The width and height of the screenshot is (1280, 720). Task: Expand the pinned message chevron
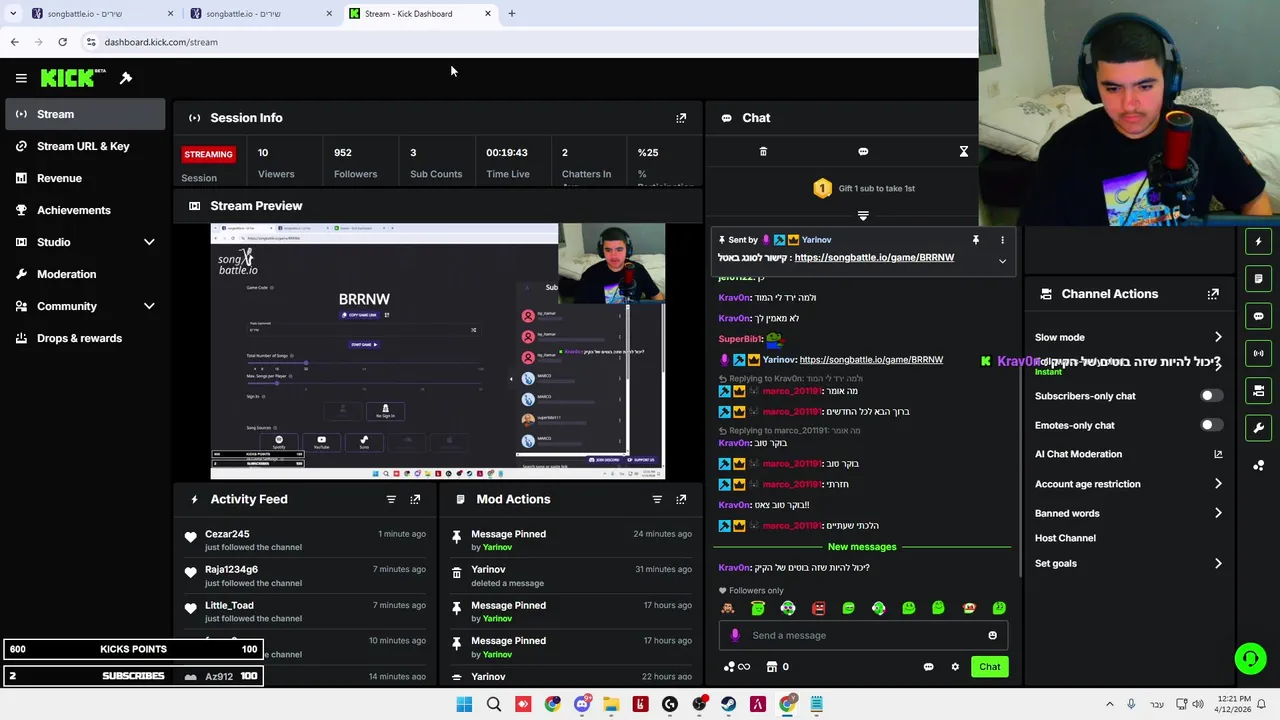tap(1002, 261)
